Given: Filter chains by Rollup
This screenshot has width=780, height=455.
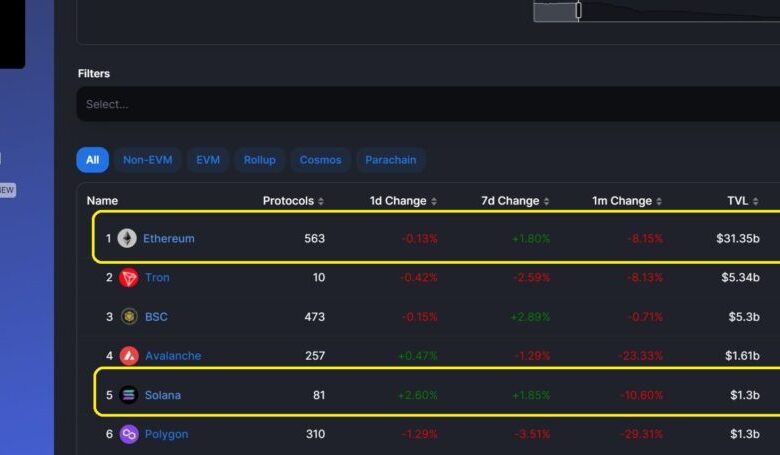Looking at the screenshot, I should (260, 160).
